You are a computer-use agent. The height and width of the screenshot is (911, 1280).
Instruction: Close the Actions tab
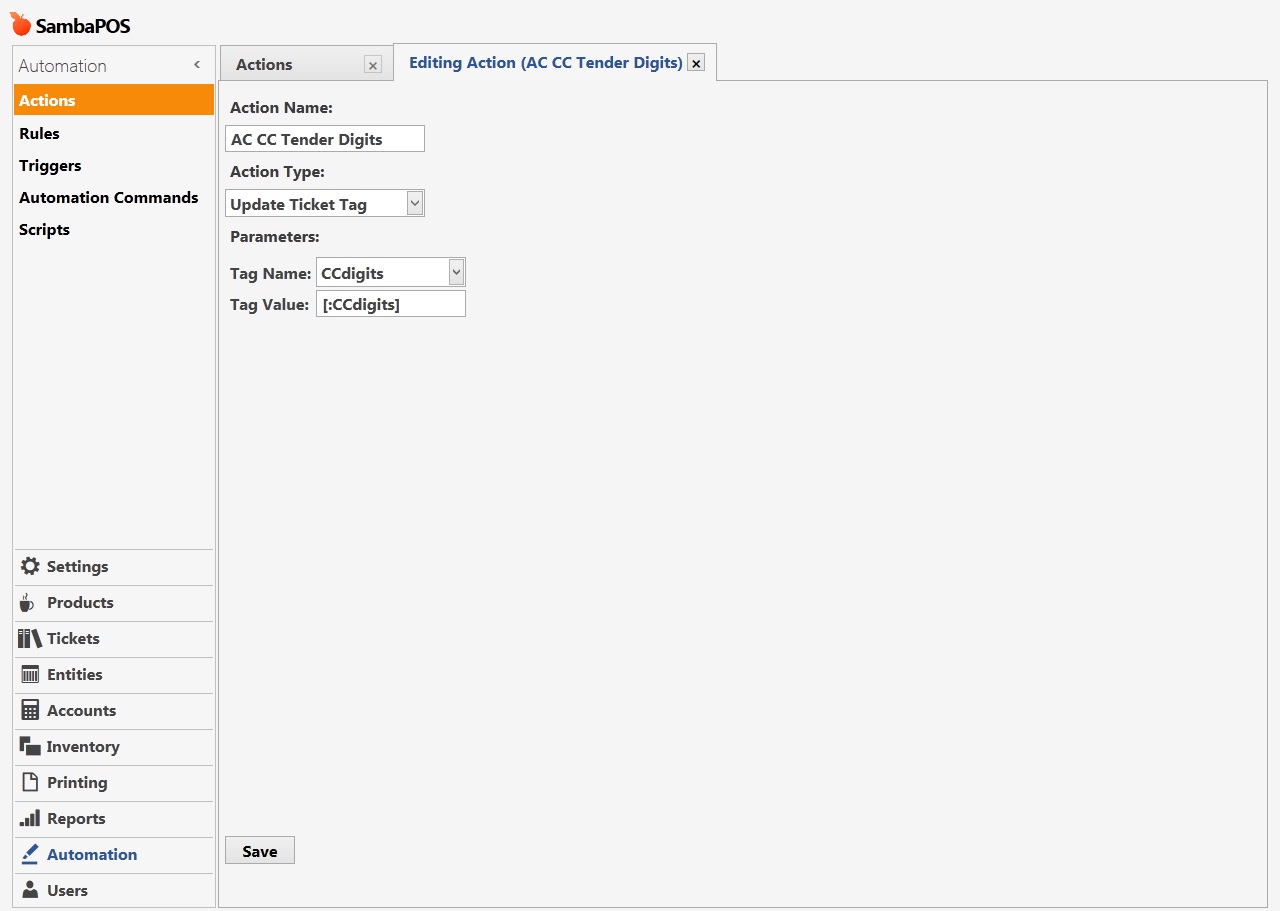coord(373,65)
